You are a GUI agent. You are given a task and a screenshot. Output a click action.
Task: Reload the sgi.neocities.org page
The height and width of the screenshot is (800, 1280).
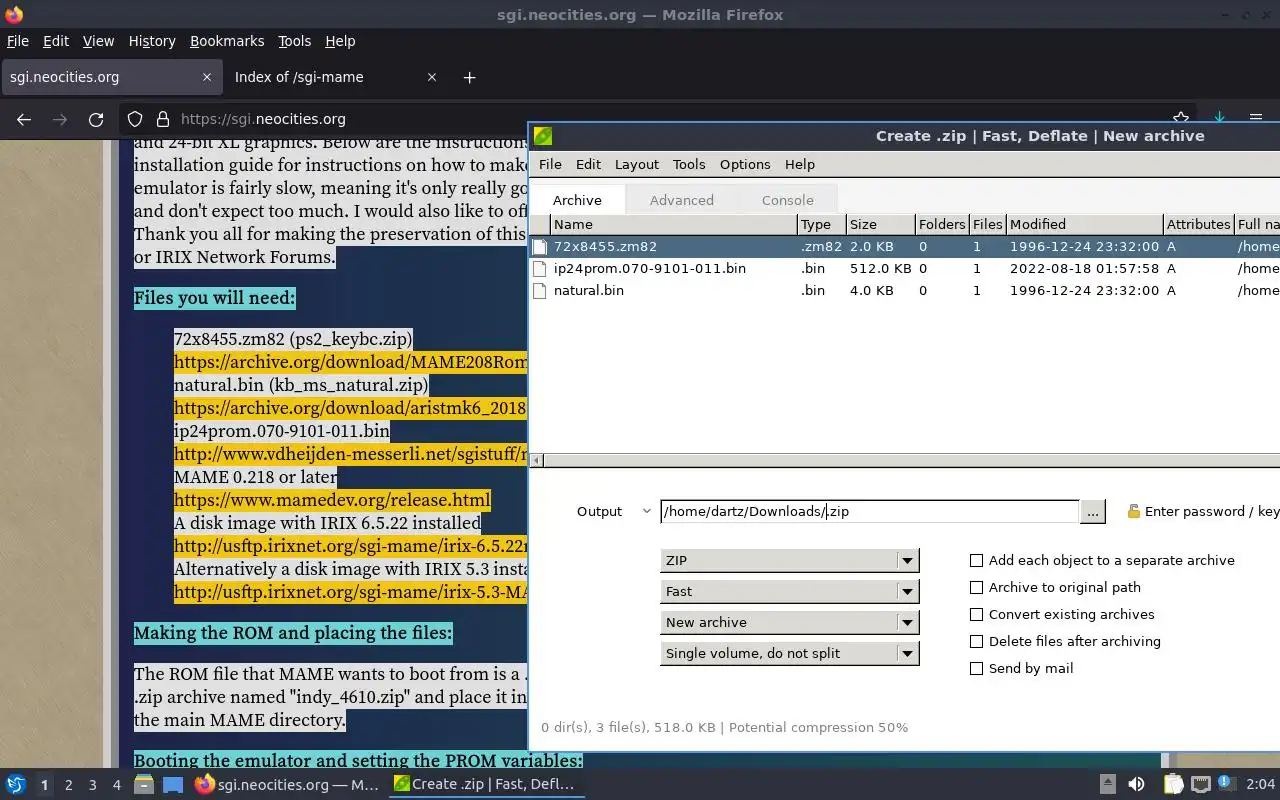coord(96,119)
